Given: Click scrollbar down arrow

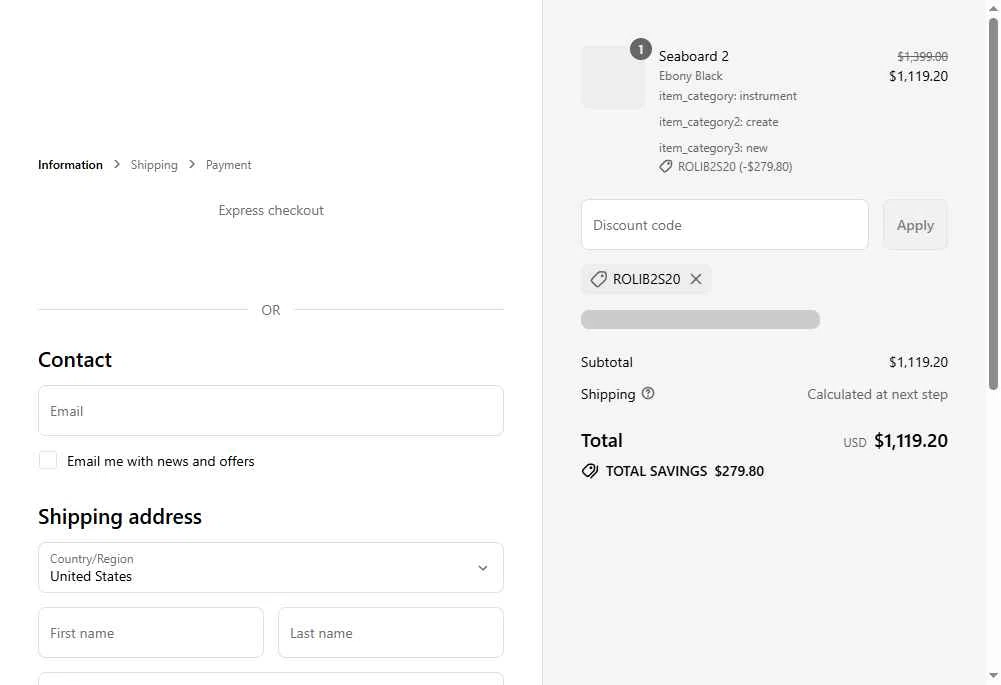Looking at the screenshot, I should click(993, 675).
